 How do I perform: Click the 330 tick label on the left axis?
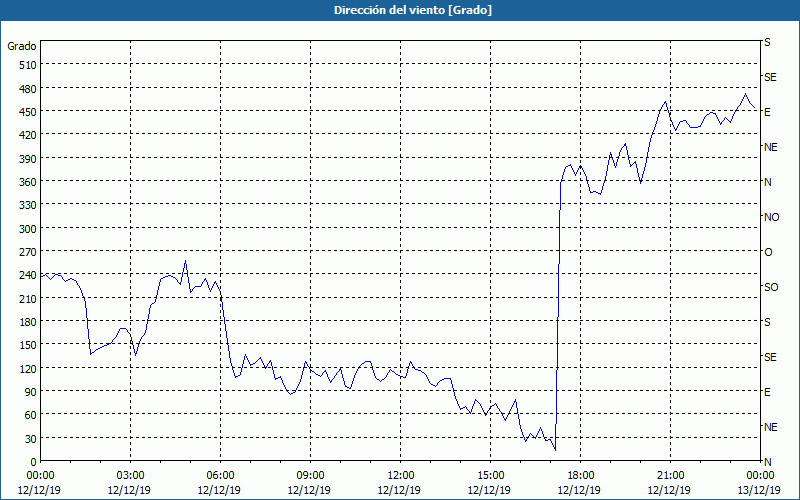(x=28, y=205)
